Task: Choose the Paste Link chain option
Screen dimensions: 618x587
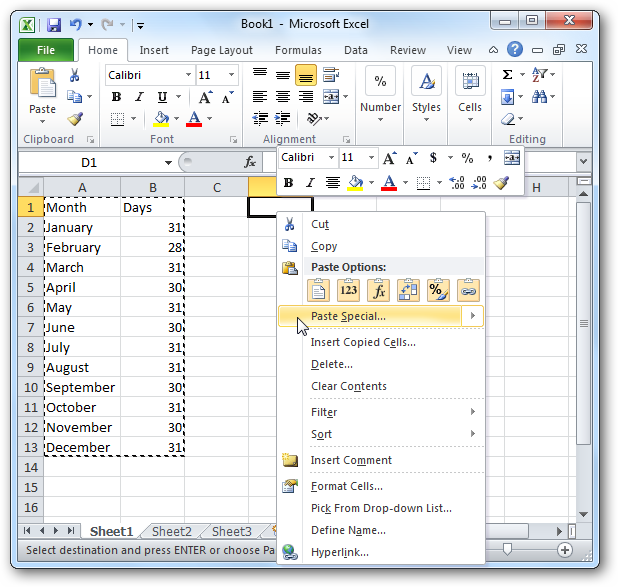Action: (468, 290)
